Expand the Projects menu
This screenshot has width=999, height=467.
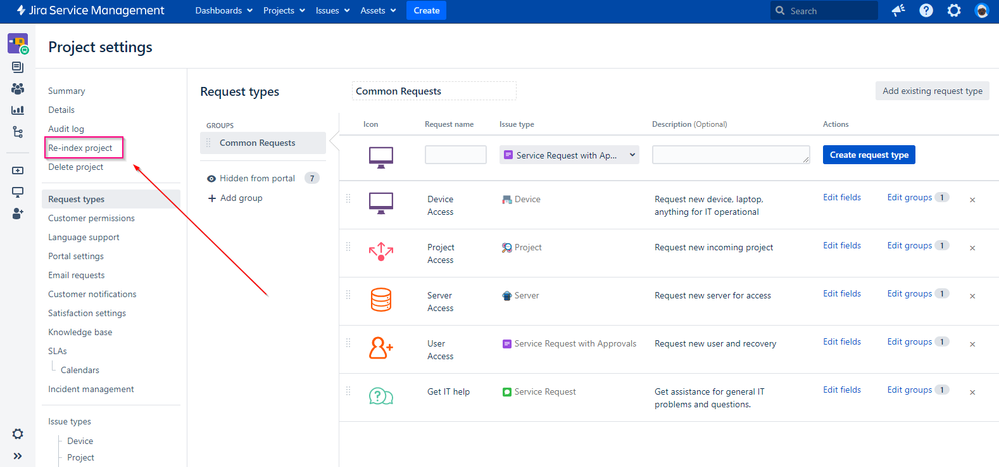pyautogui.click(x=284, y=11)
